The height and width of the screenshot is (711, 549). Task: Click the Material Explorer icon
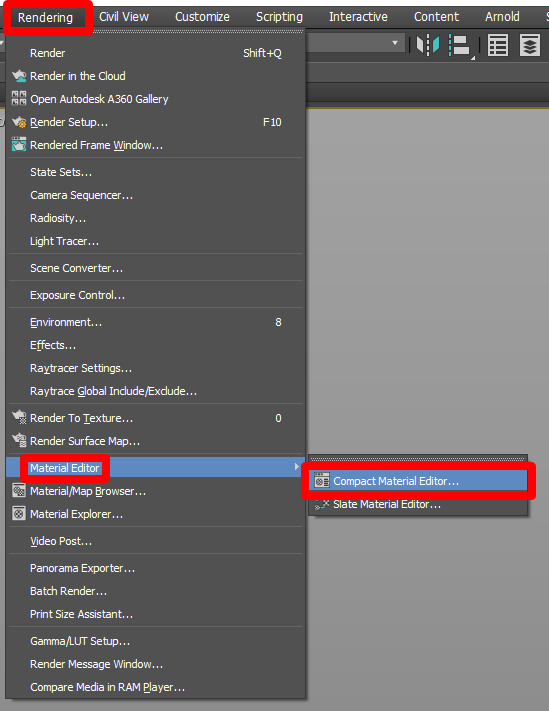click(19, 514)
